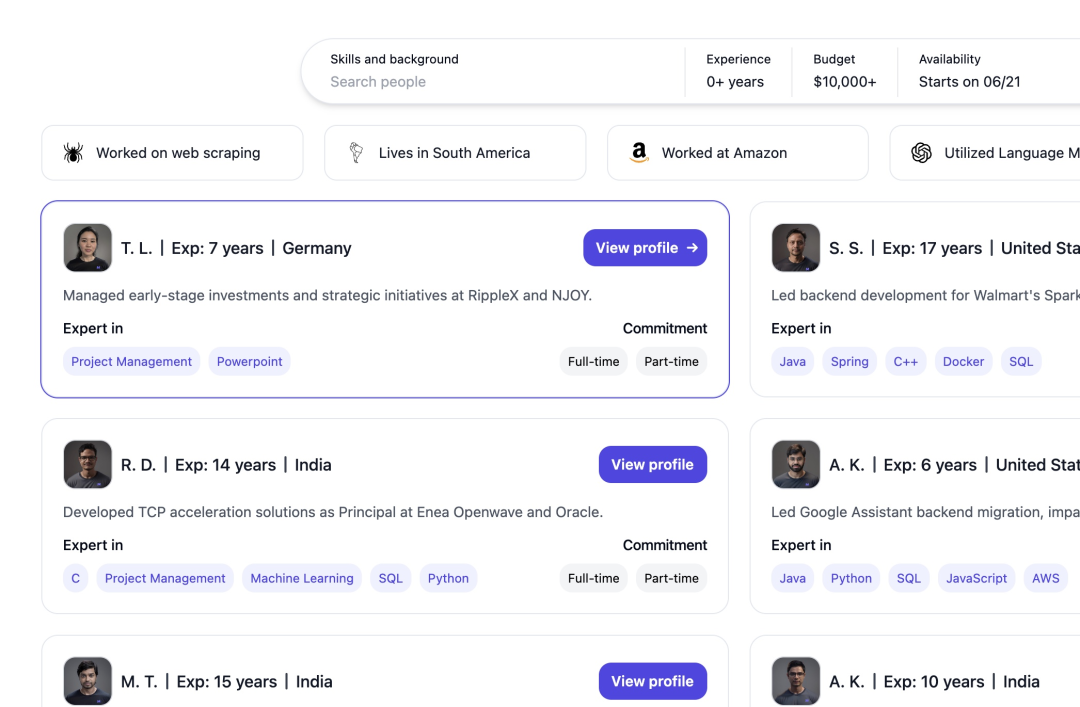Click Python tag on R. D.'s card
This screenshot has width=1080, height=707.
[x=448, y=578]
